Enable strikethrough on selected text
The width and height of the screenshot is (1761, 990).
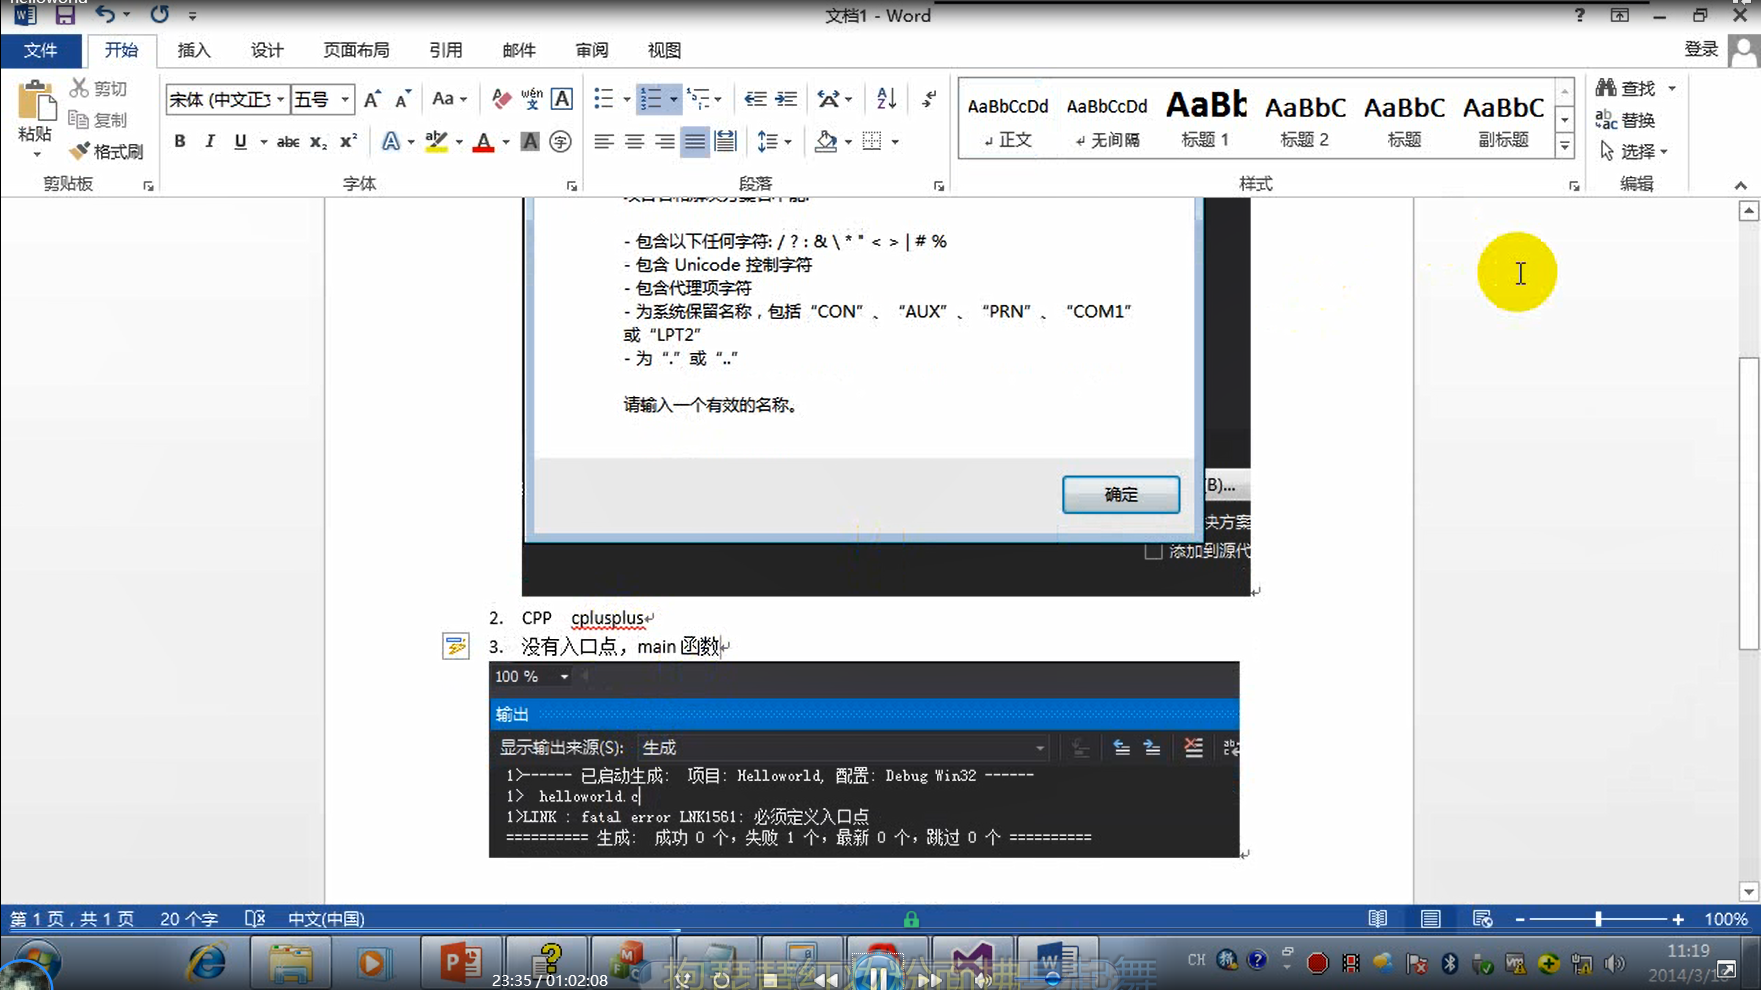[287, 141]
